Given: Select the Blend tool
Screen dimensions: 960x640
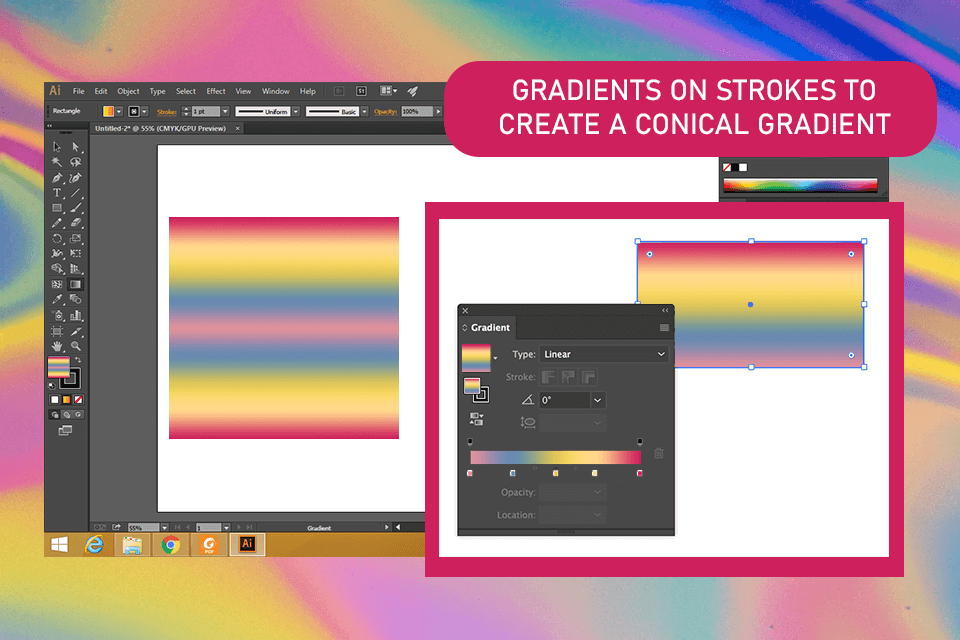Looking at the screenshot, I should [x=75, y=299].
